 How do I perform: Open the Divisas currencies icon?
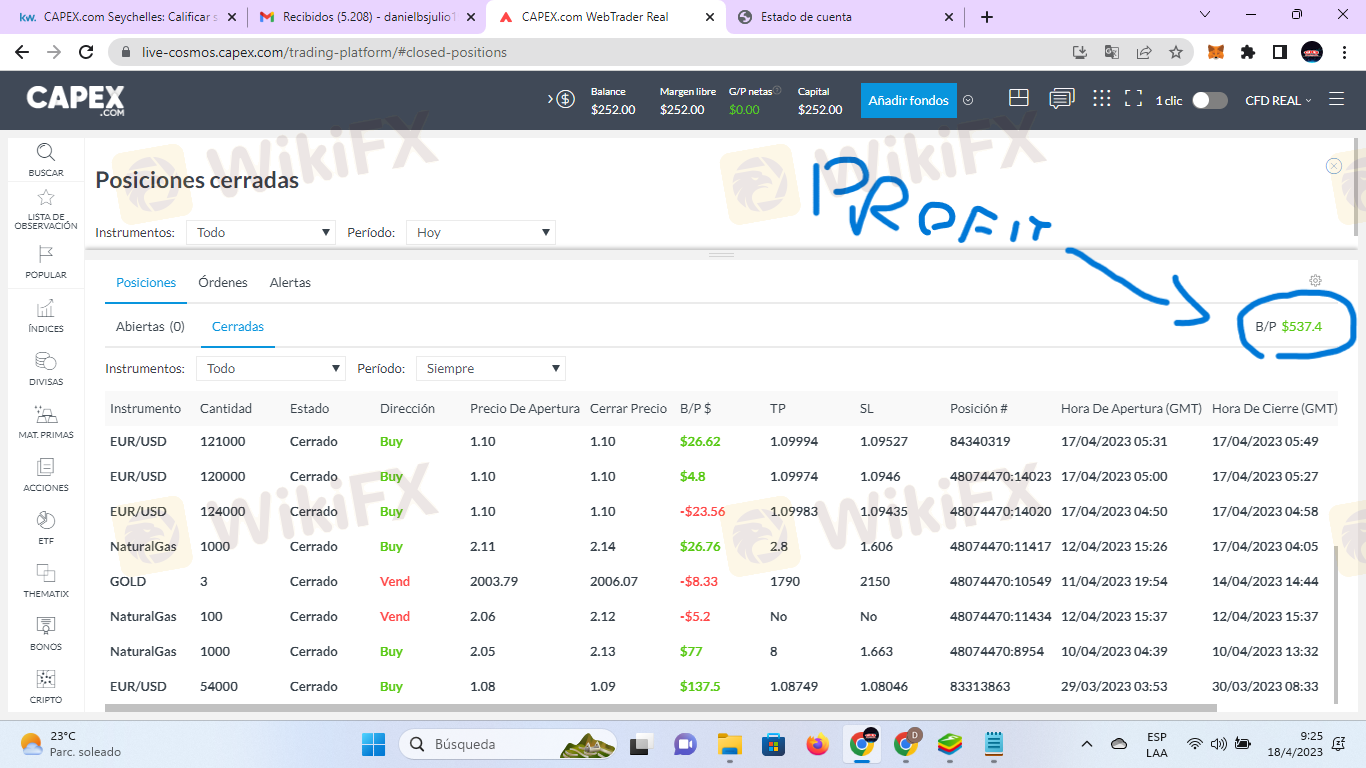pos(46,362)
